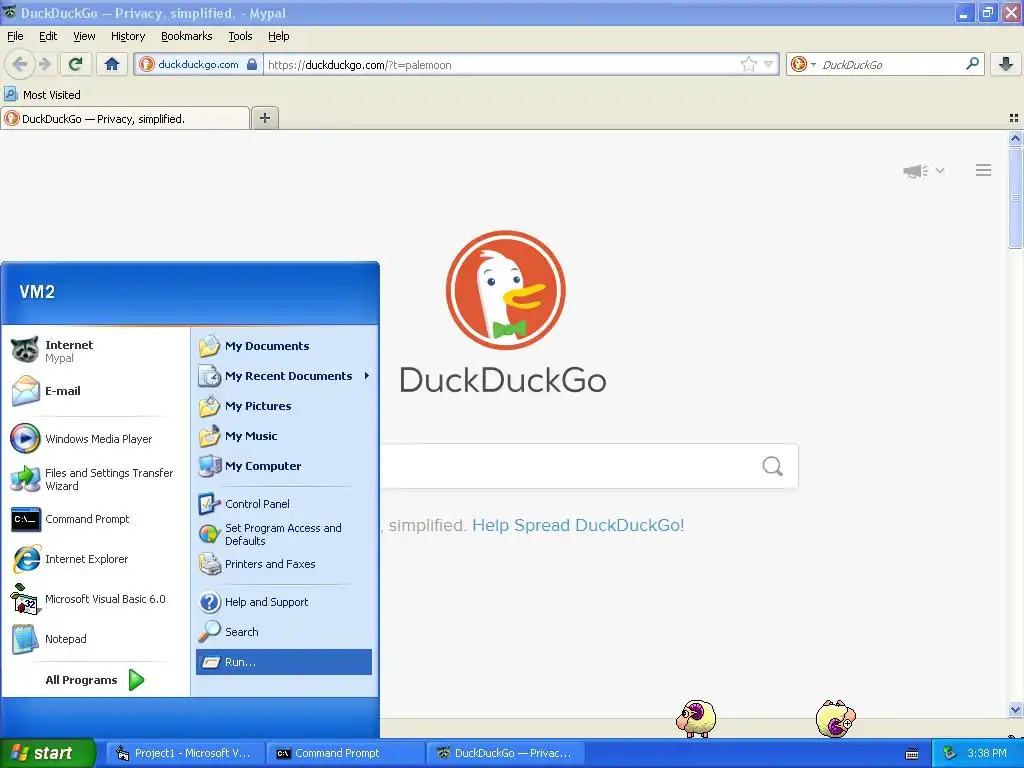Open the Tools menu
This screenshot has height=768, width=1024.
coord(240,36)
